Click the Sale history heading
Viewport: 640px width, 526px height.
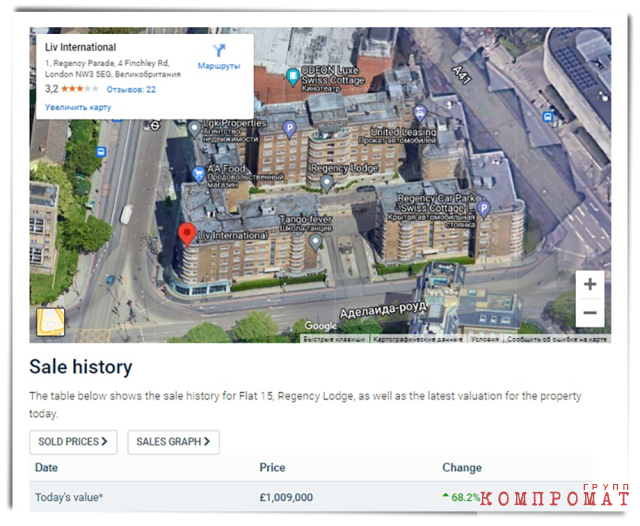click(81, 367)
